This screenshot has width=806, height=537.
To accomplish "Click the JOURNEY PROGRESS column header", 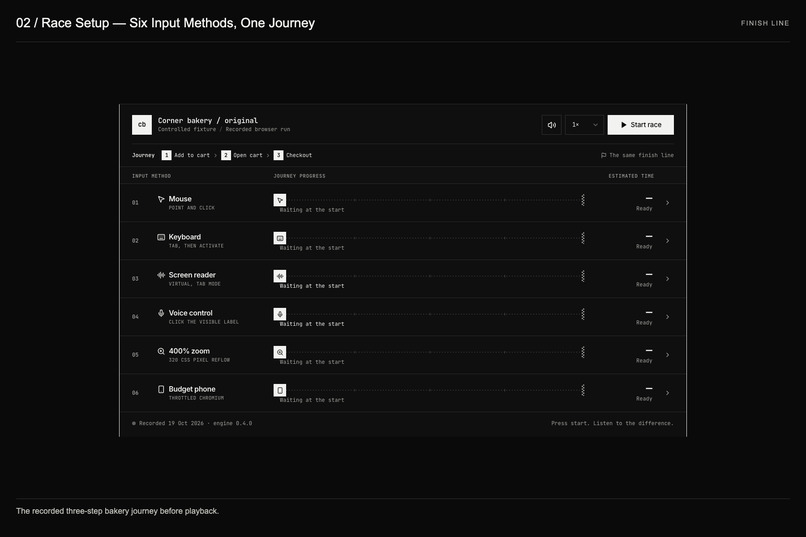I will (299, 176).
